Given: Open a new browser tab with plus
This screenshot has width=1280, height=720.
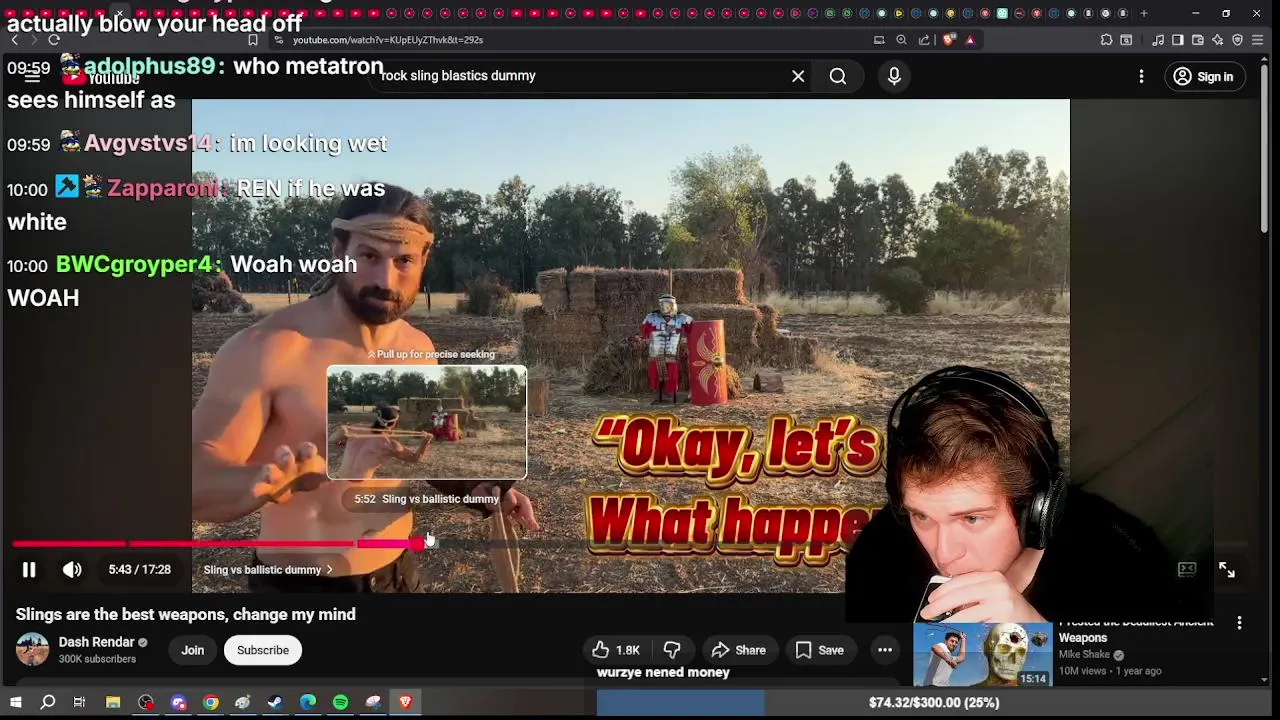Looking at the screenshot, I should pos(1144,13).
